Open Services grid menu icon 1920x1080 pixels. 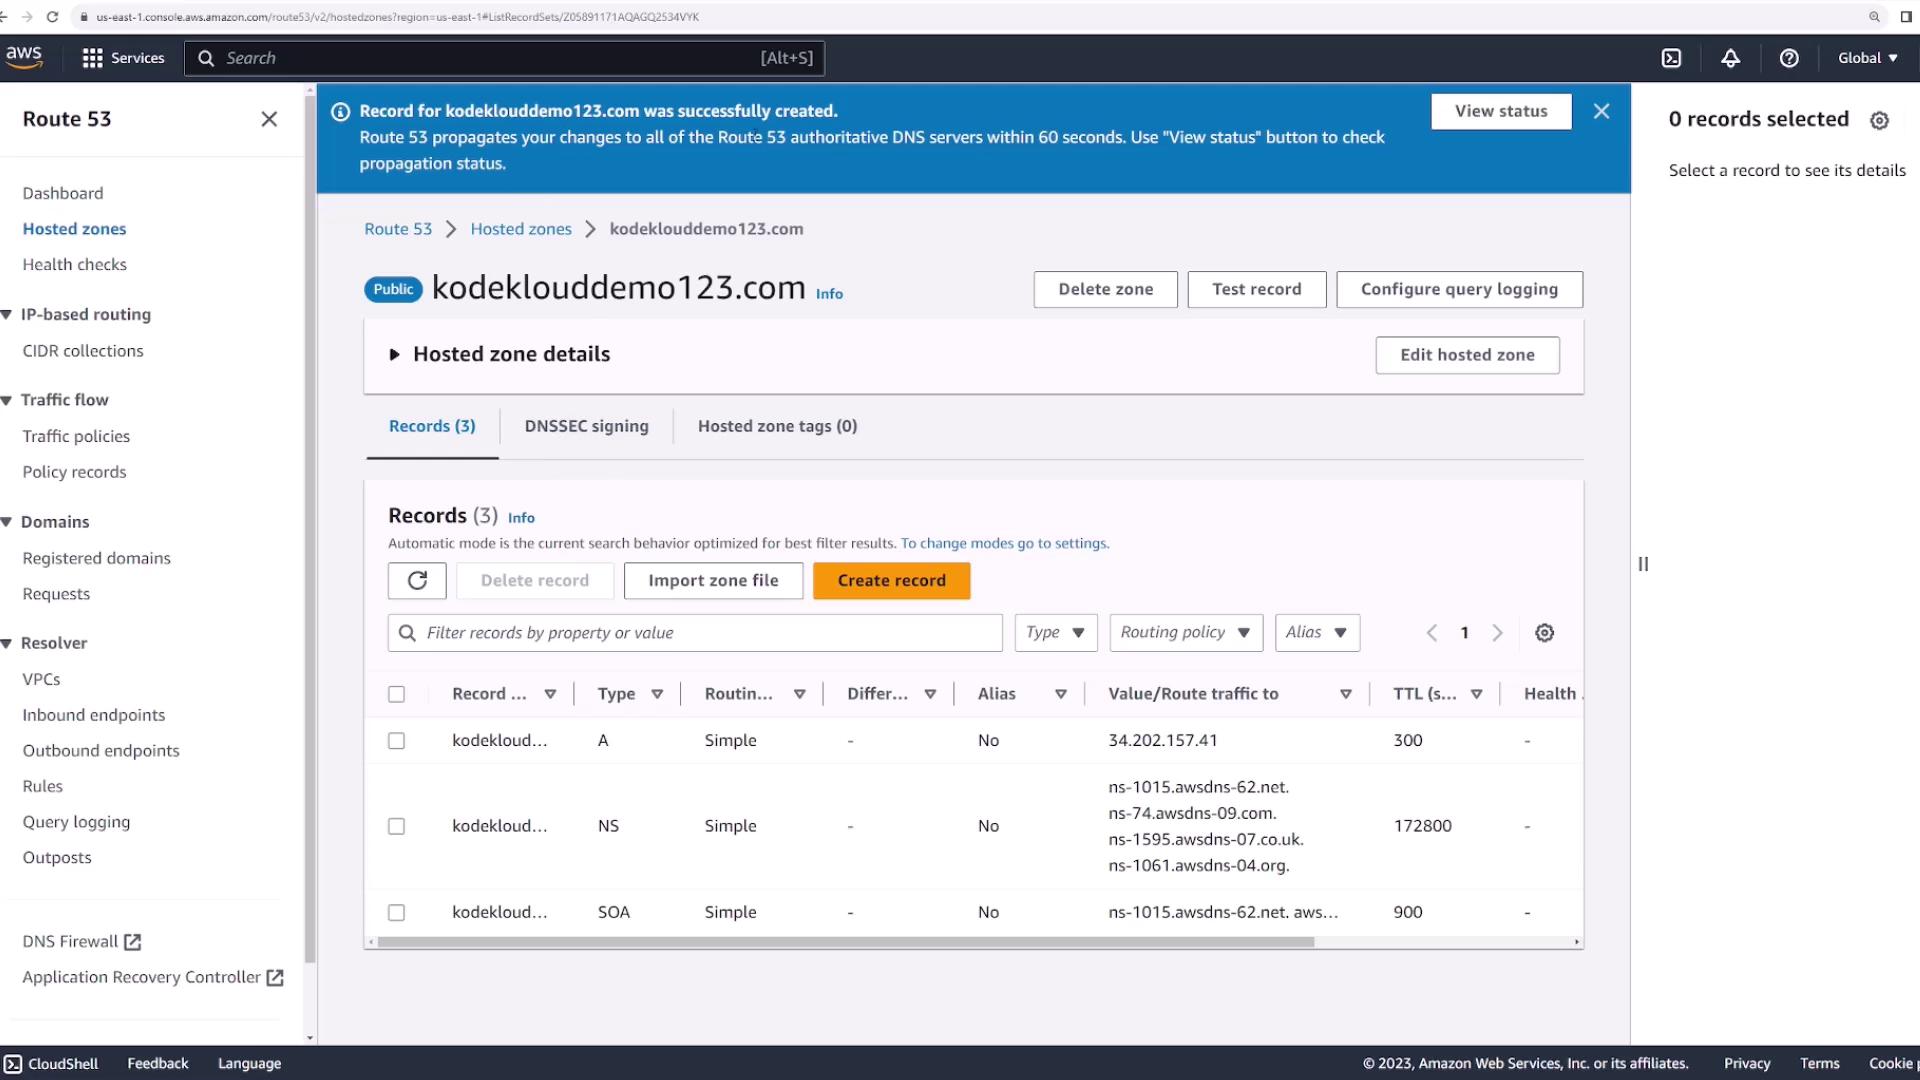pos(93,58)
